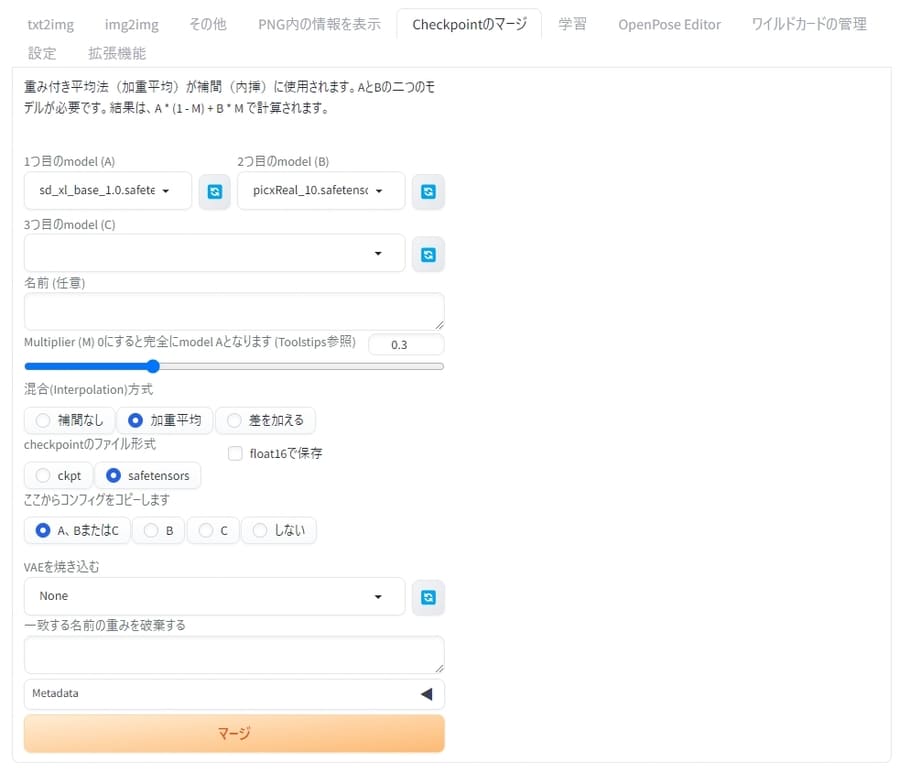Refresh the model B checkpoint list
Screen dimensions: 900x773
[x=428, y=191]
